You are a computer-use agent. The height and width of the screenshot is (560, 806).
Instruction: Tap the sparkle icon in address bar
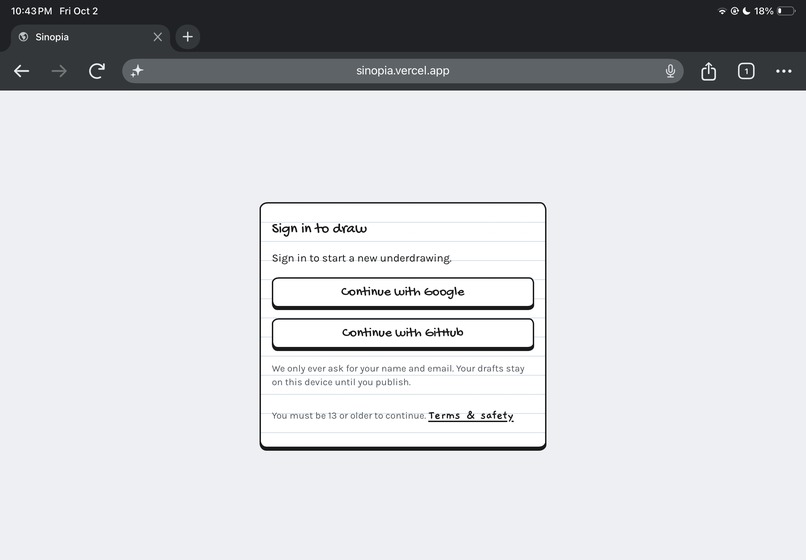(x=137, y=71)
